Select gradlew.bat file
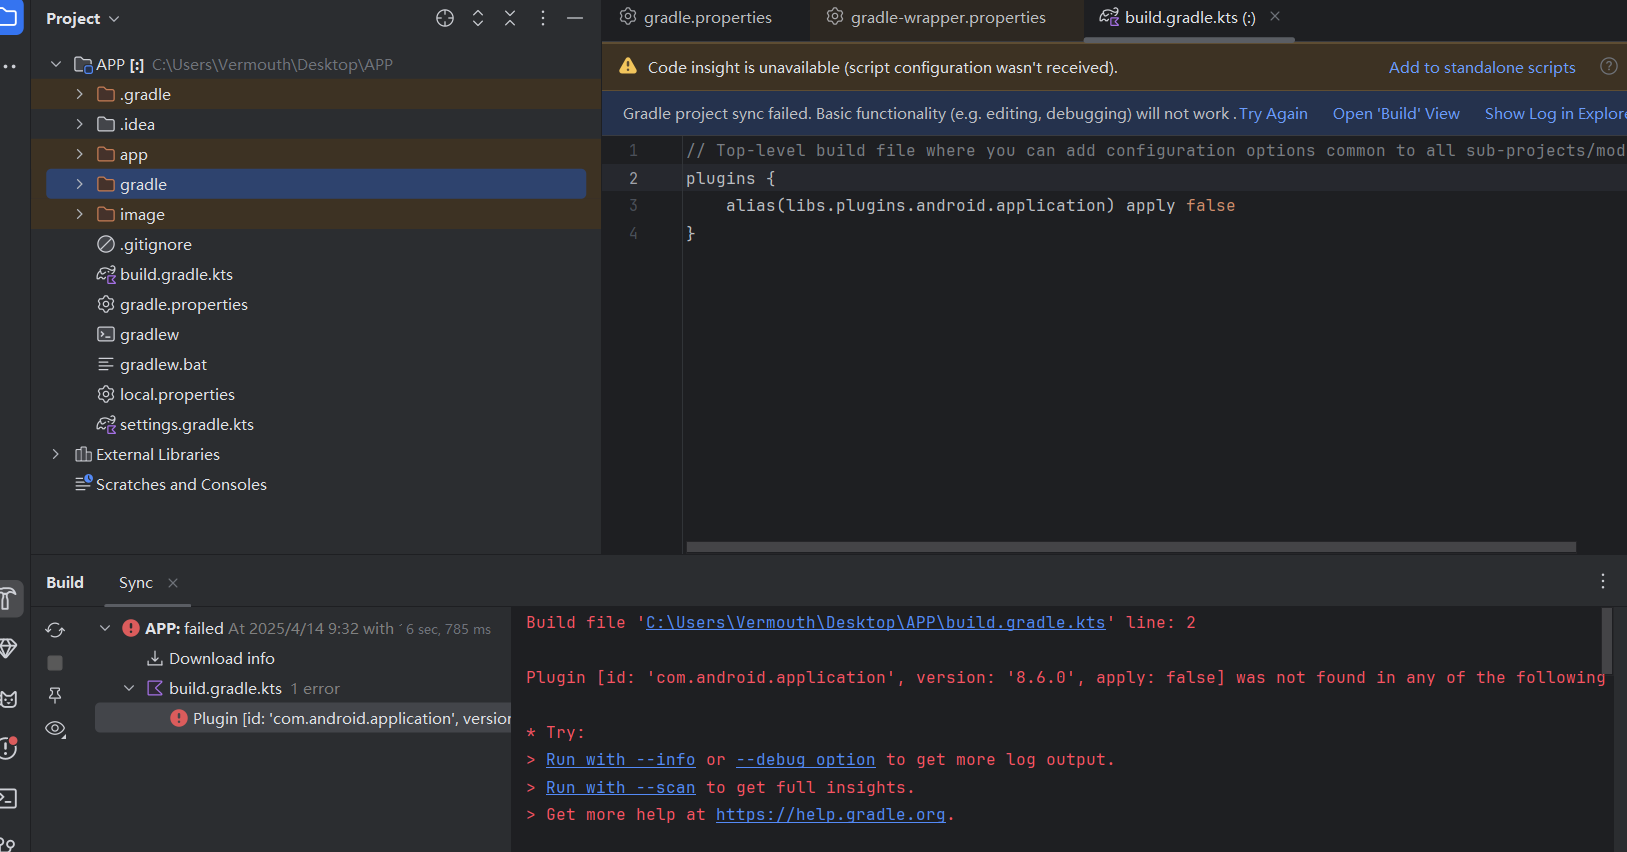 [152, 364]
